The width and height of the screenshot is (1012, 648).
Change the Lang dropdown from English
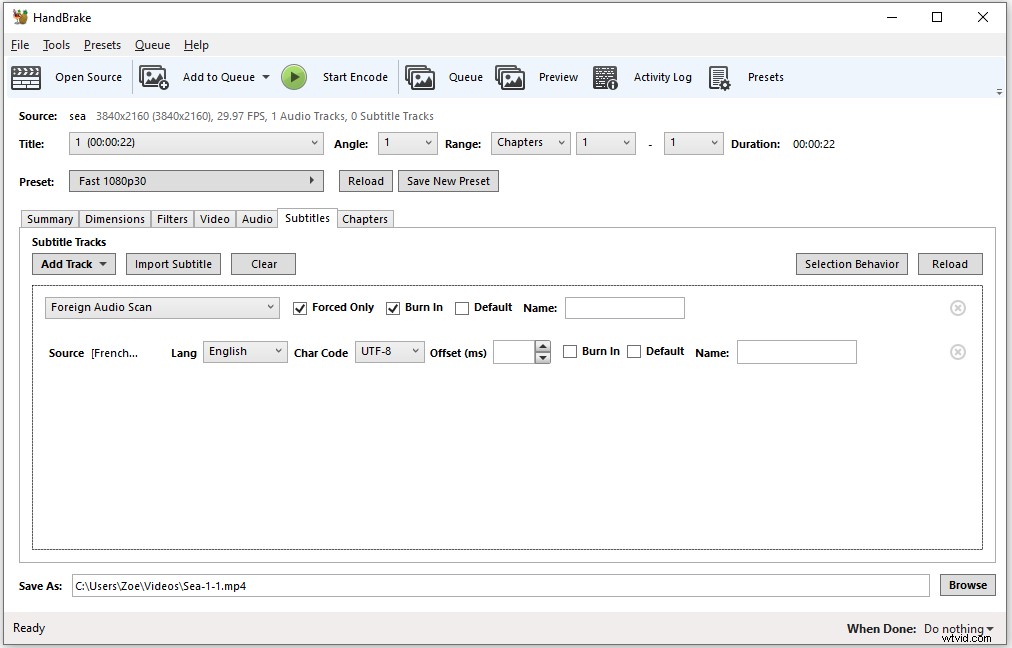coord(244,352)
